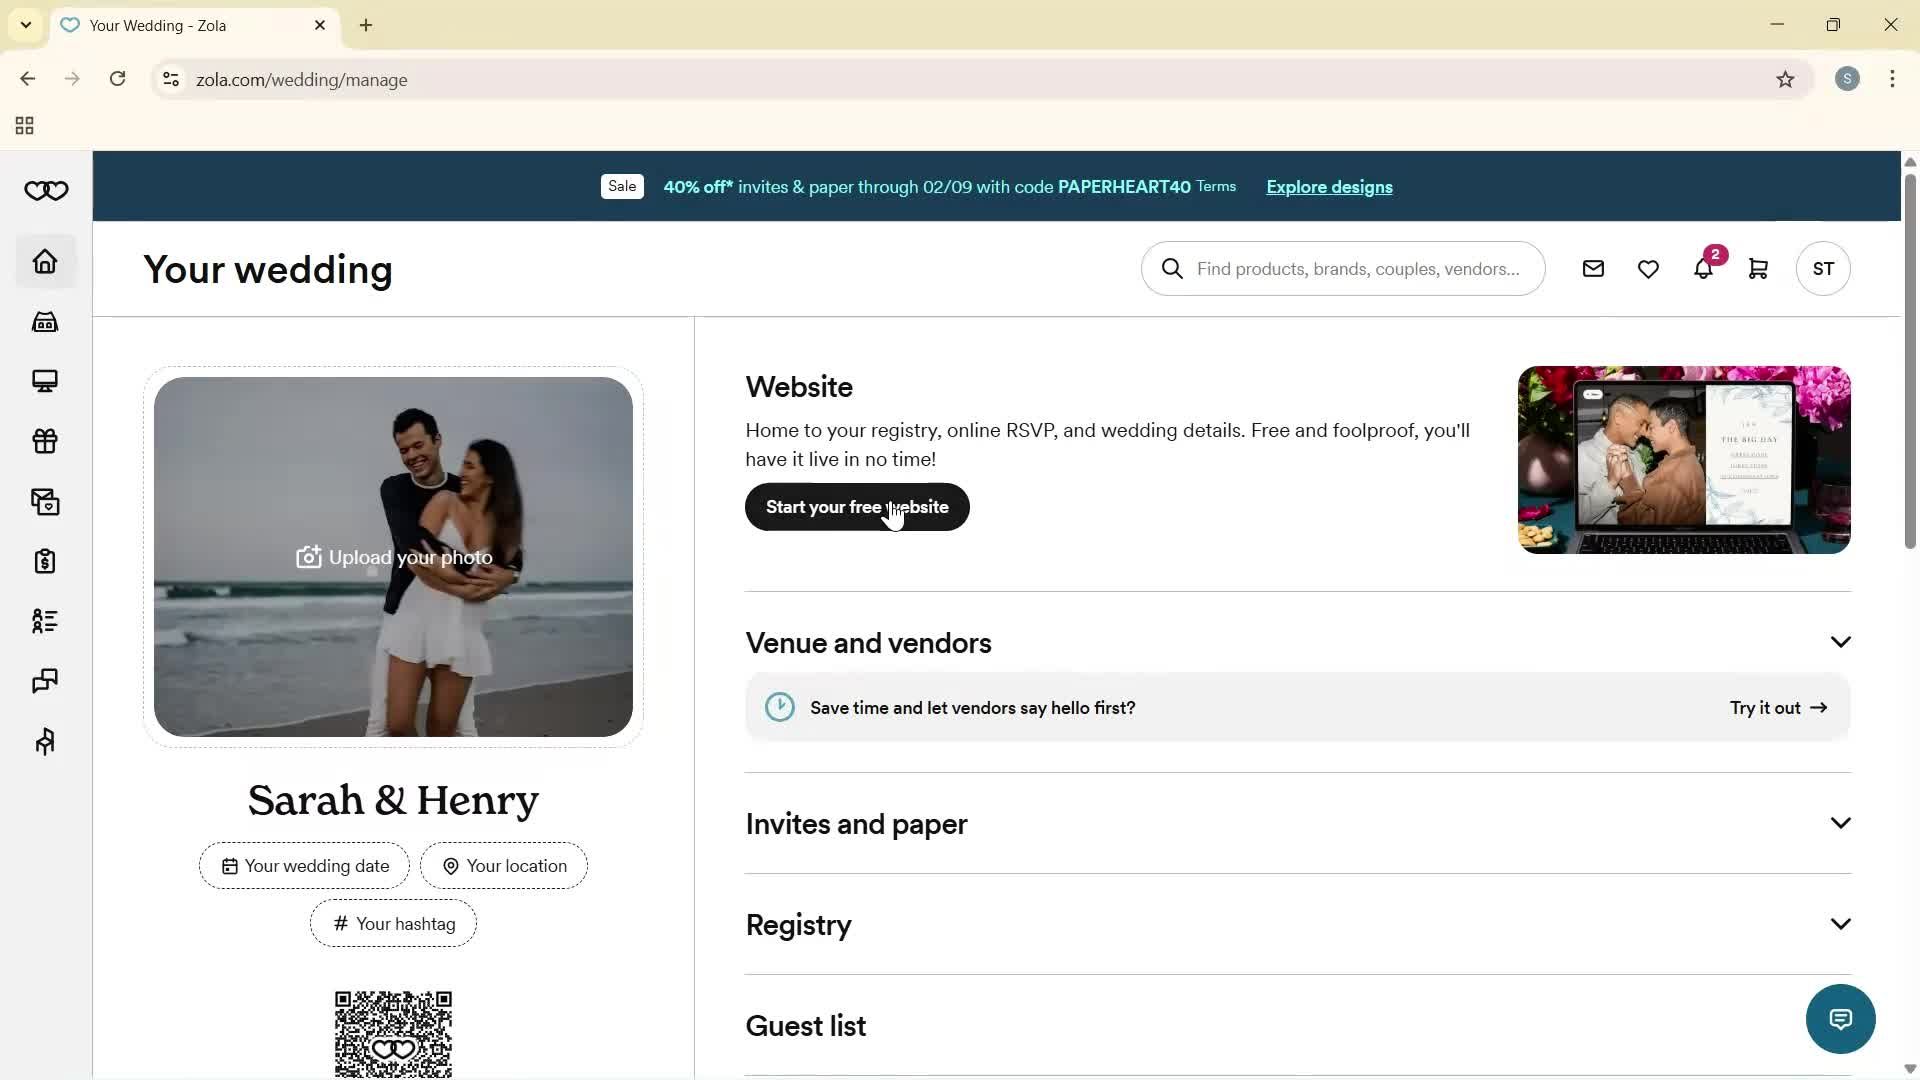The width and height of the screenshot is (1920, 1080).
Task: Open the invites and paper sidebar icon
Action: coord(45,501)
